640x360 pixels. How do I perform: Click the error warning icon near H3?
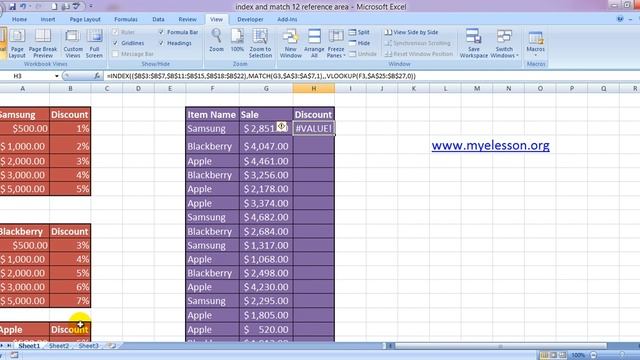(x=282, y=126)
